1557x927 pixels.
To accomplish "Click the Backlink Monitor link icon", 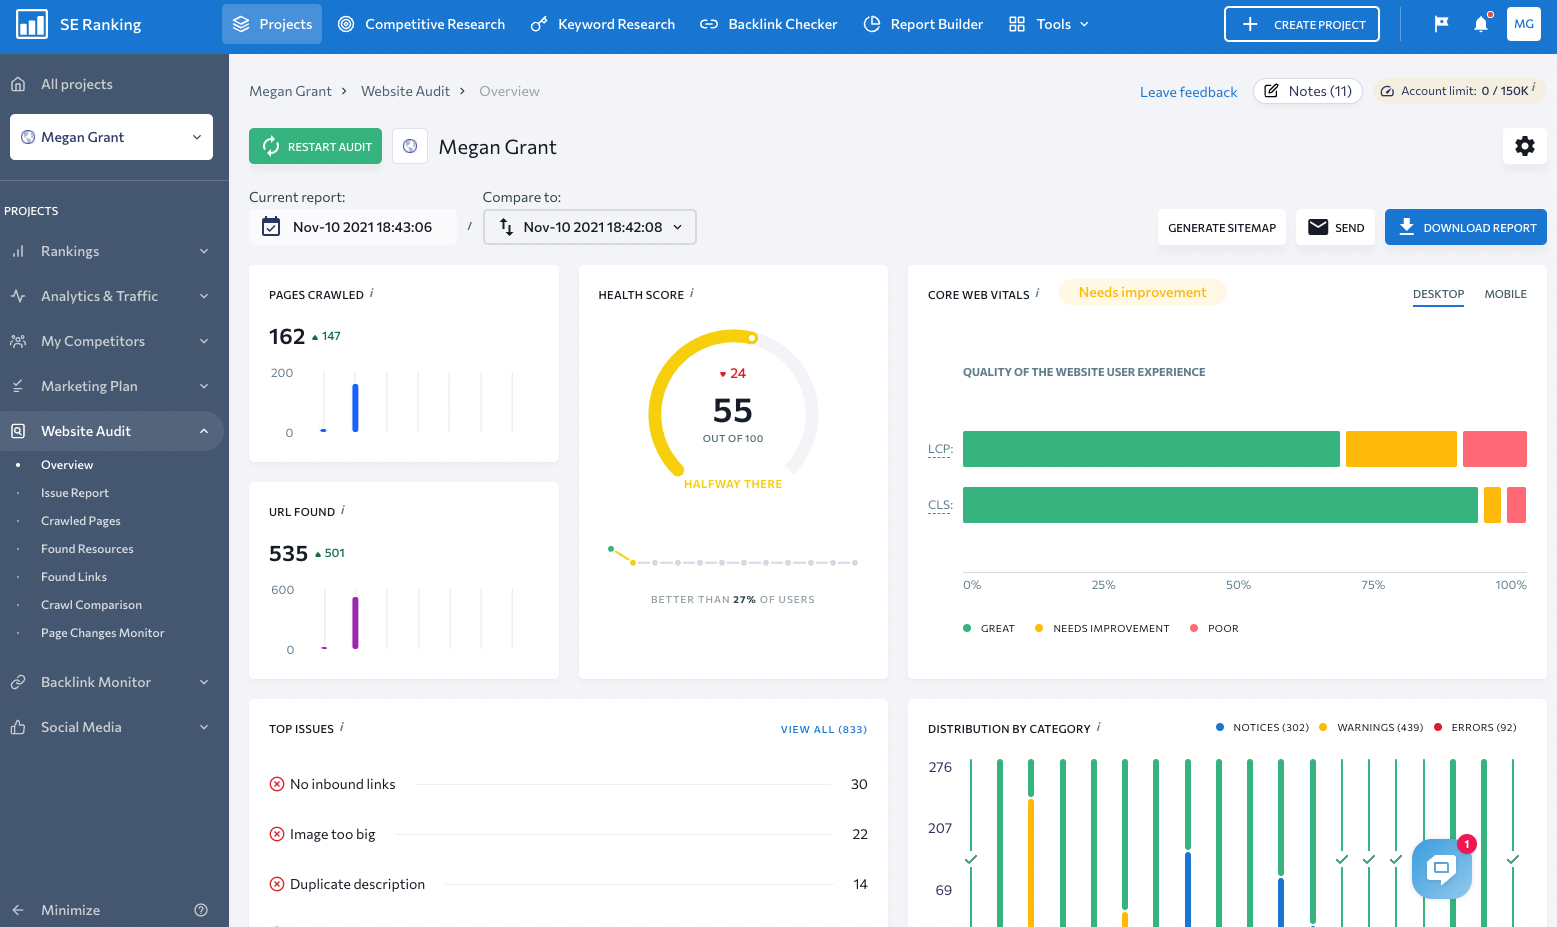I will point(18,682).
